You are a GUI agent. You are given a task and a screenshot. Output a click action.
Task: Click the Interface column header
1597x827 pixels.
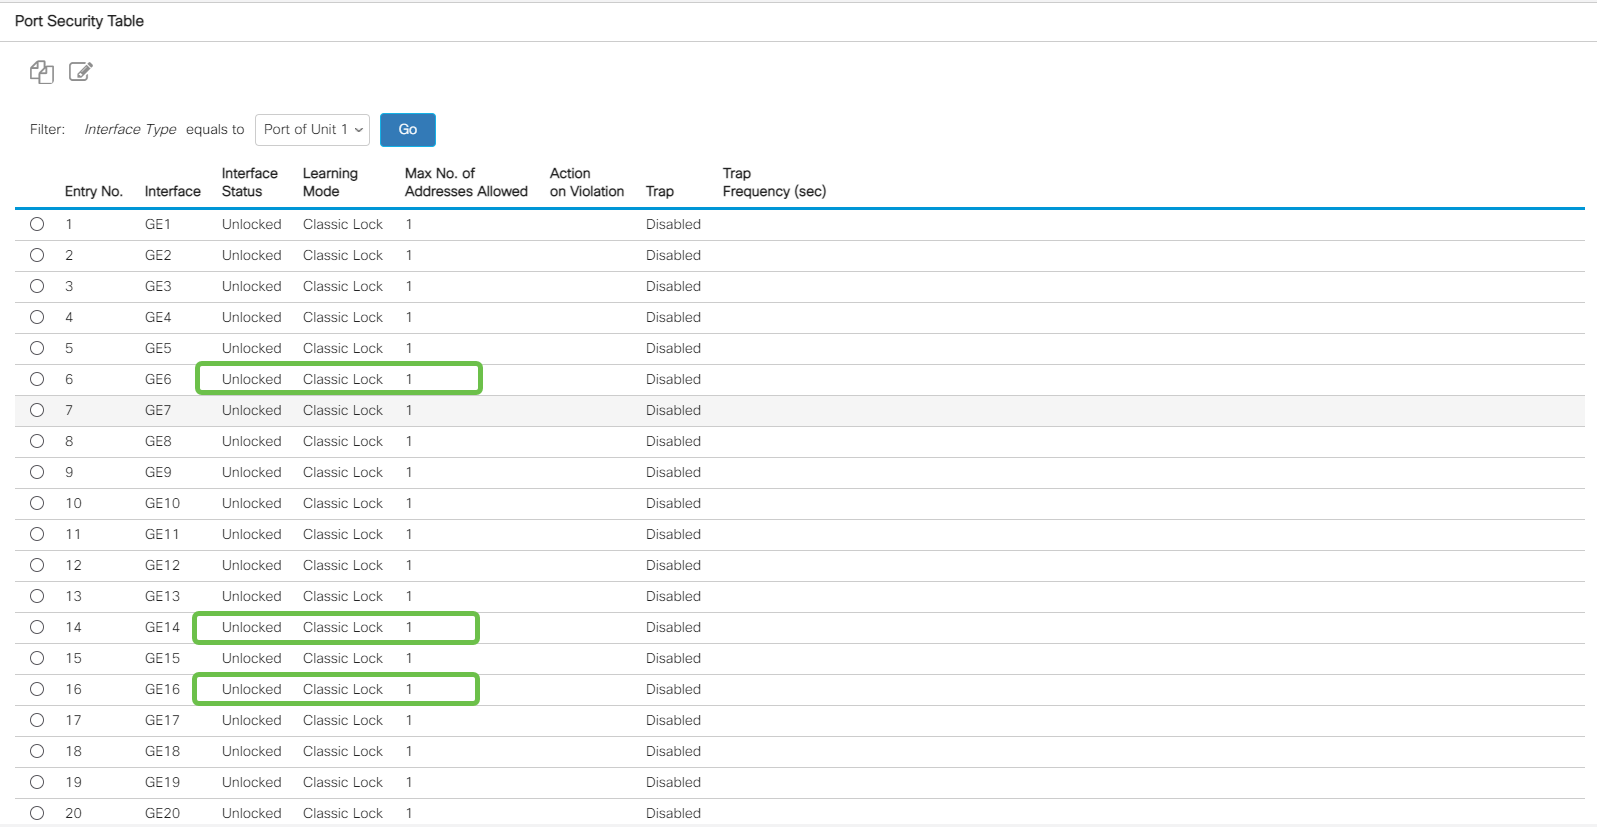(x=173, y=191)
